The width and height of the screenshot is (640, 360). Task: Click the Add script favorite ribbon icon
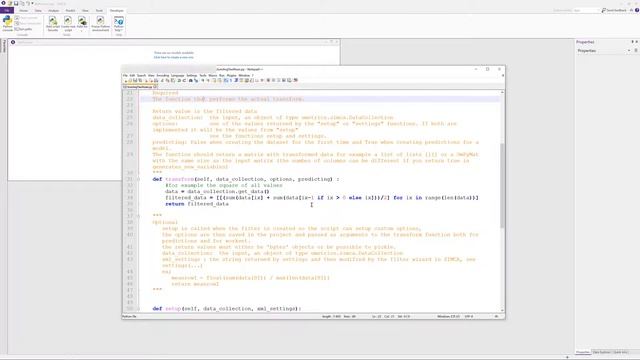[x=53, y=24]
